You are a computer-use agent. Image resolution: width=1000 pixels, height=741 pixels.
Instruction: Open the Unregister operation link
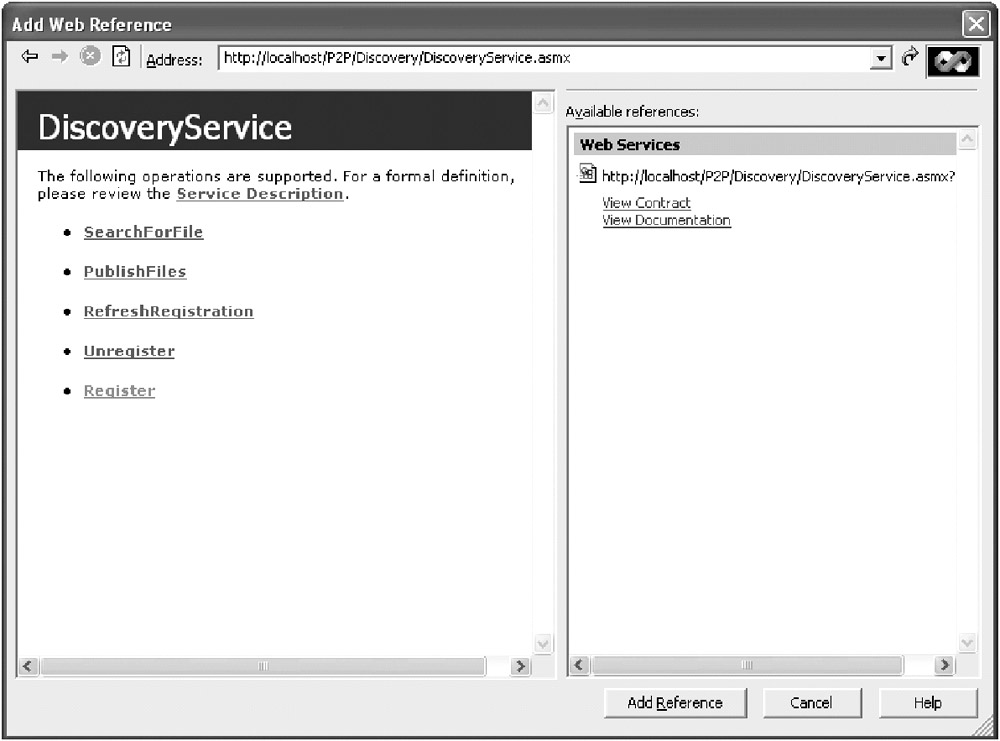129,352
